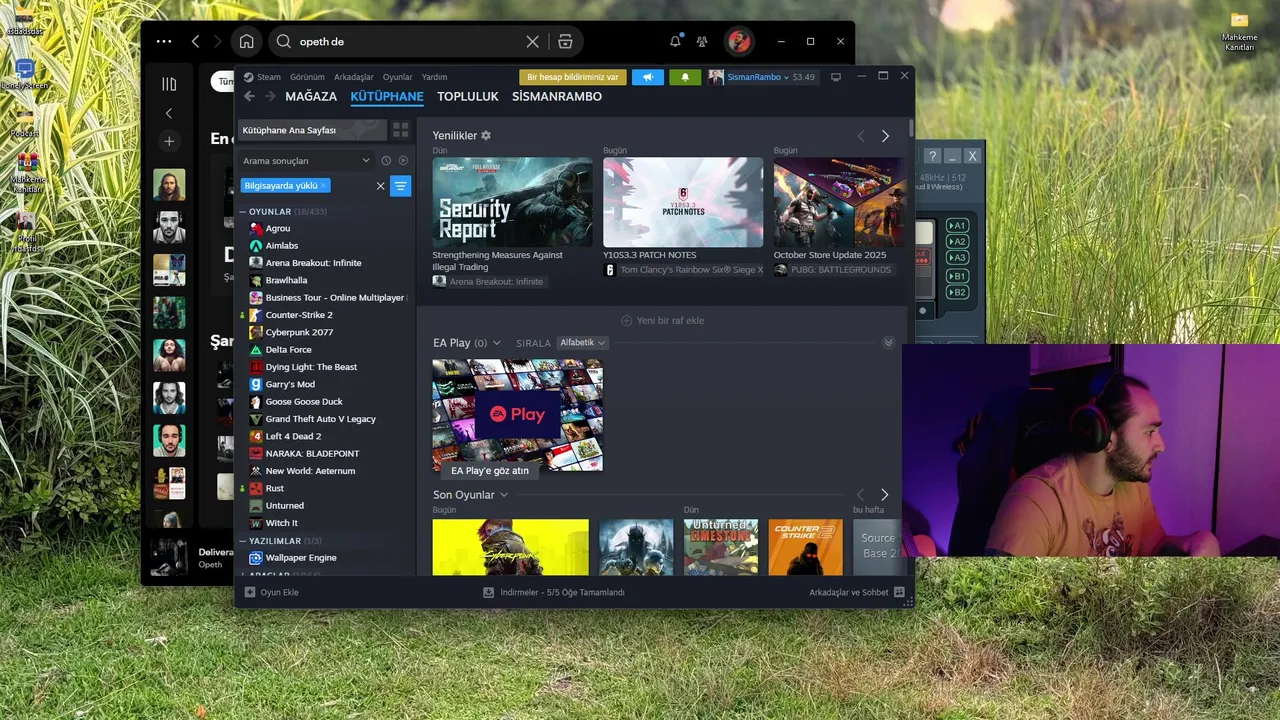Click the Wallpaper Engine icon
1280x720 pixels.
pos(256,558)
